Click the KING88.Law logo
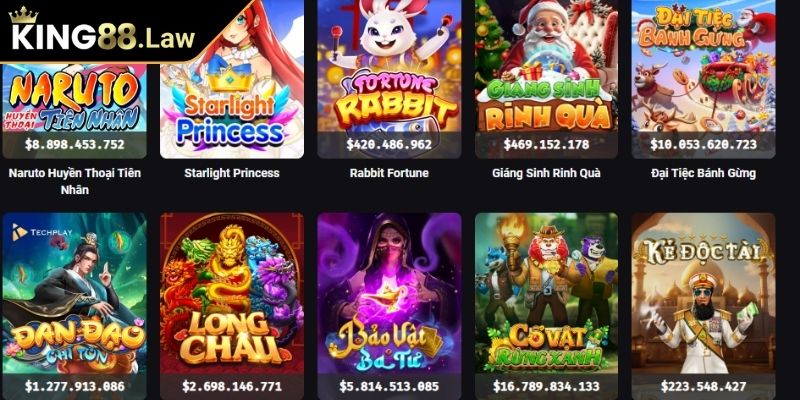This screenshot has height=400, width=800. 103,31
